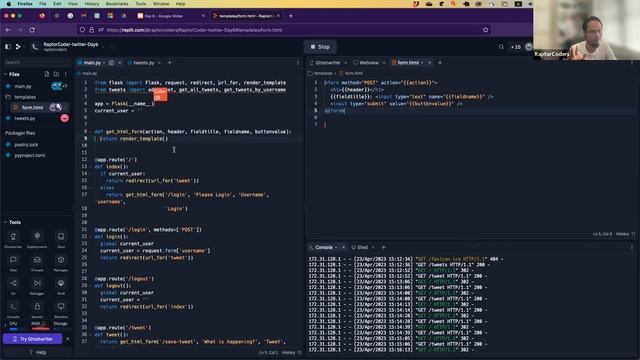This screenshot has height=360, width=640.
Task: Open the Firefox File menu
Action: tap(43, 4)
